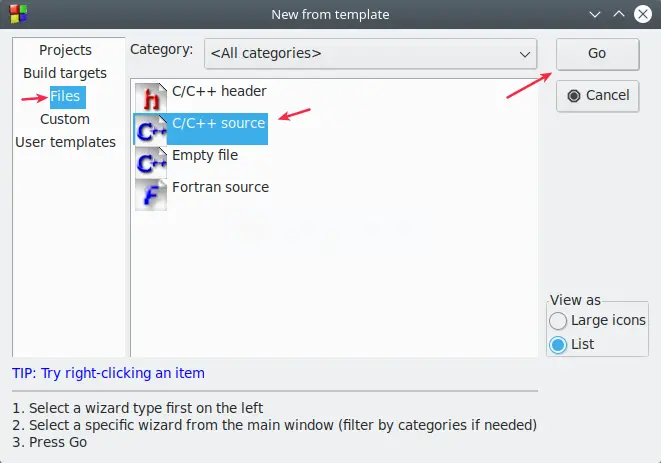
Task: Click the C/C++ source file icon
Action: coord(150,129)
